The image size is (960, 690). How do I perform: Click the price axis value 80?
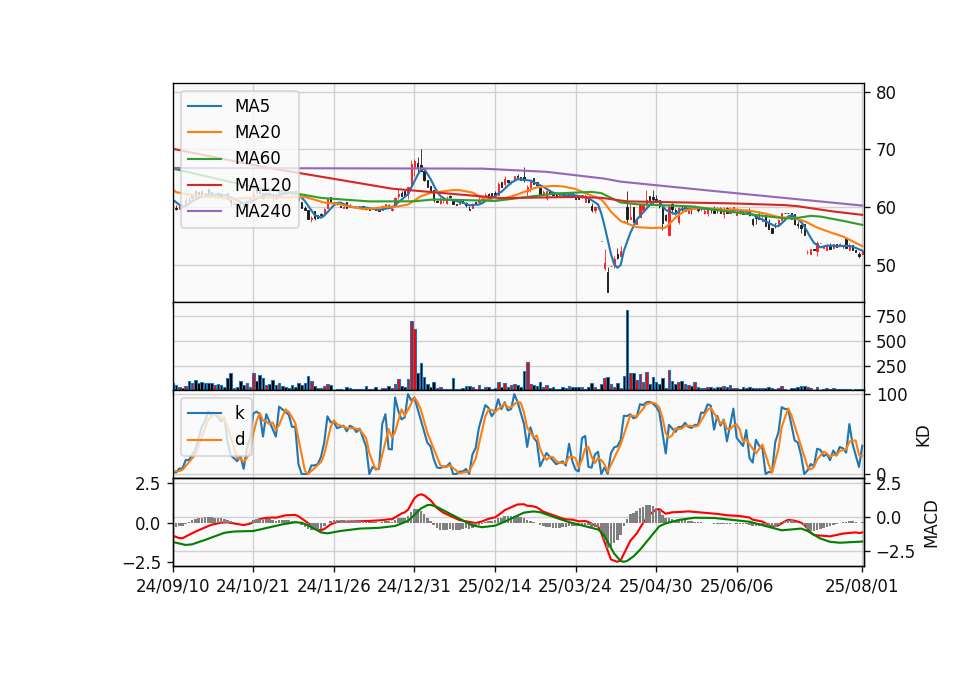point(885,93)
